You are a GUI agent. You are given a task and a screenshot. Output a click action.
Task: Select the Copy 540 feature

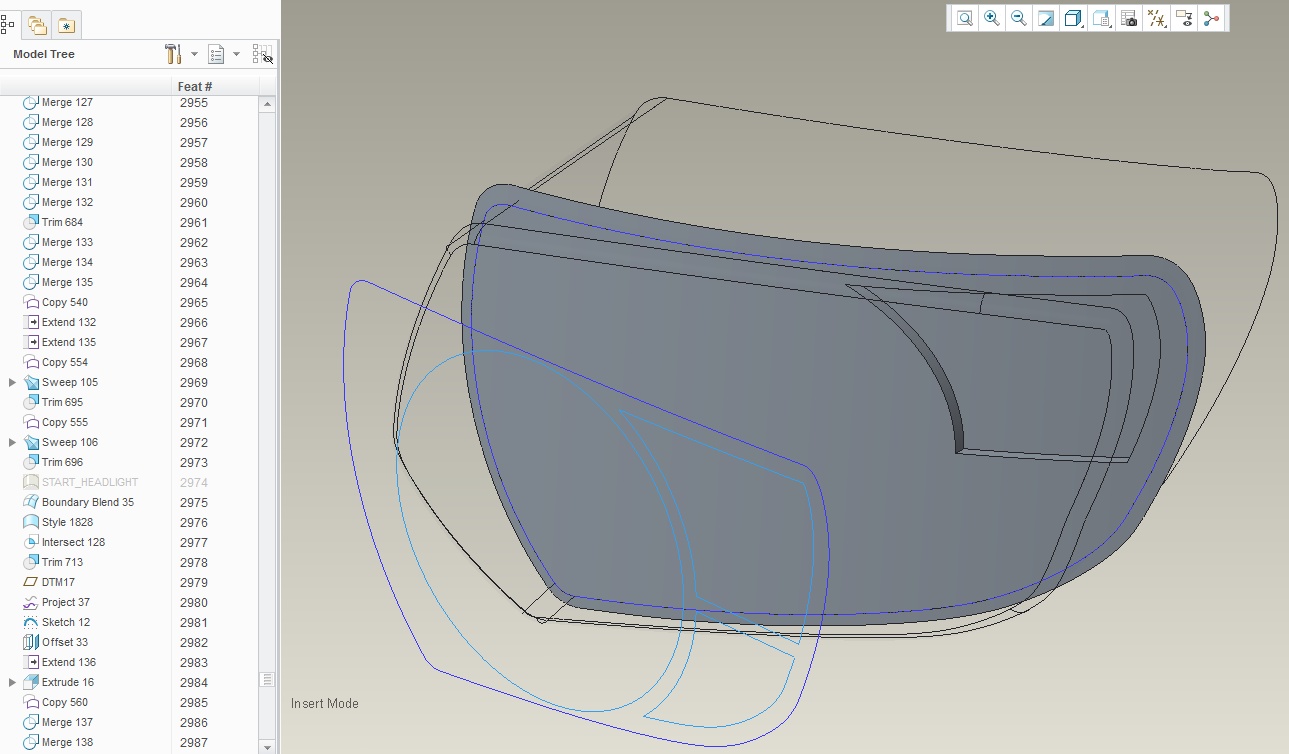tap(65, 302)
